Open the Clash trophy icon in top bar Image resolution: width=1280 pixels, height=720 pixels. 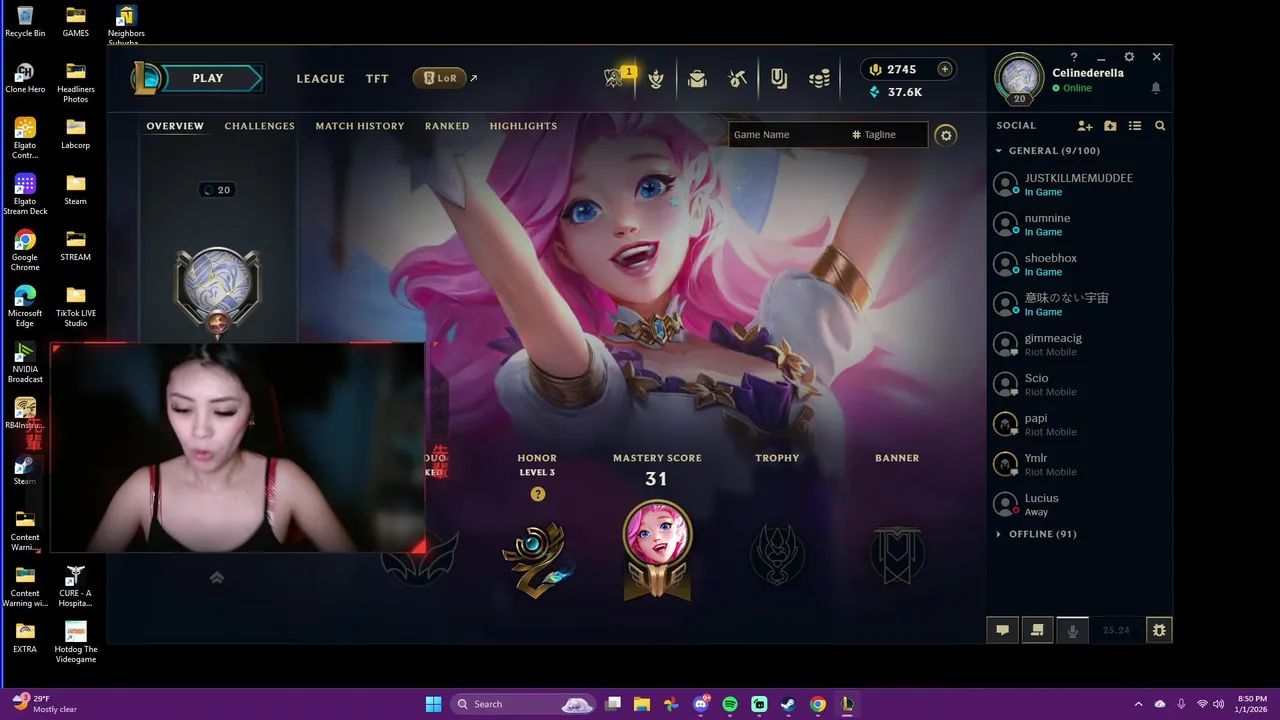click(656, 78)
